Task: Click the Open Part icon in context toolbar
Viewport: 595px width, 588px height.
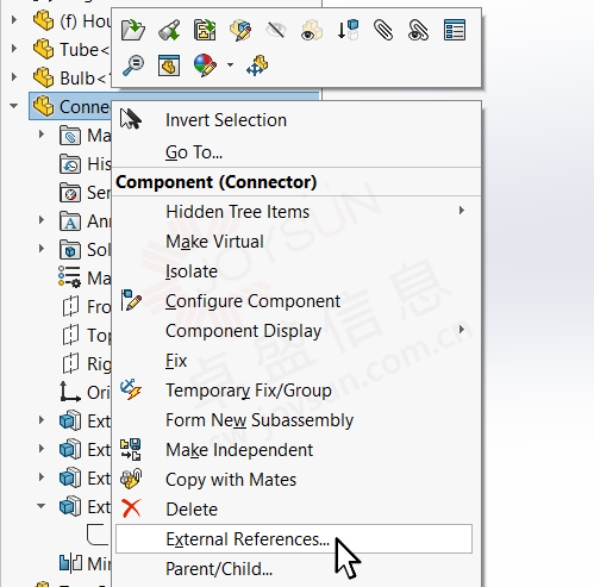Action: [x=132, y=30]
